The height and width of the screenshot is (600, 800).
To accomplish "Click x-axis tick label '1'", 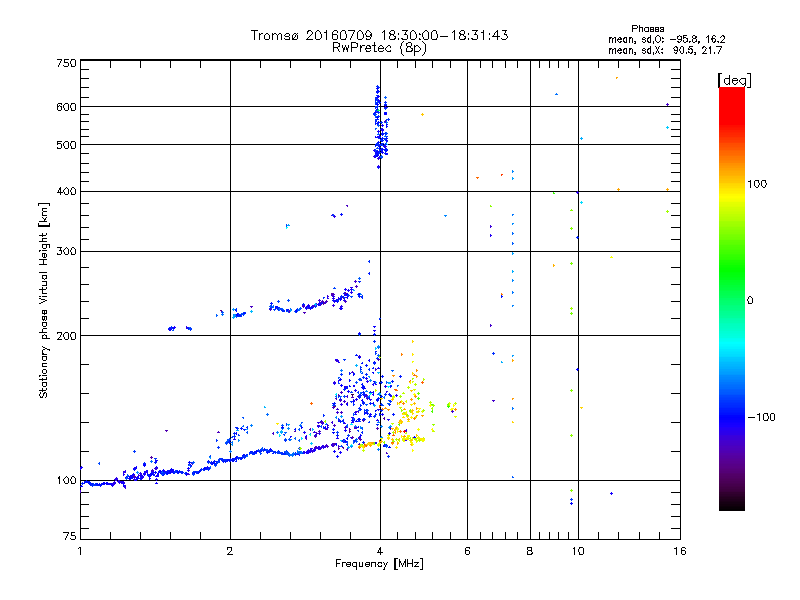I will click(80, 551).
